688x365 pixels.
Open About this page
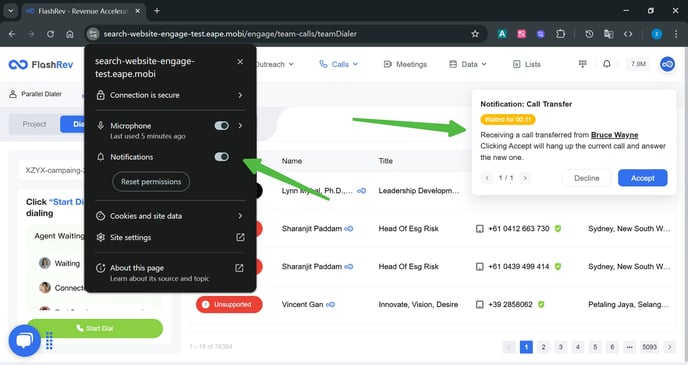pos(170,273)
